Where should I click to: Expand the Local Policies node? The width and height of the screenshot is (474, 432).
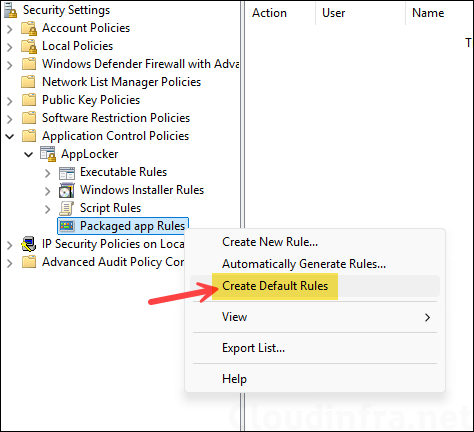10,47
